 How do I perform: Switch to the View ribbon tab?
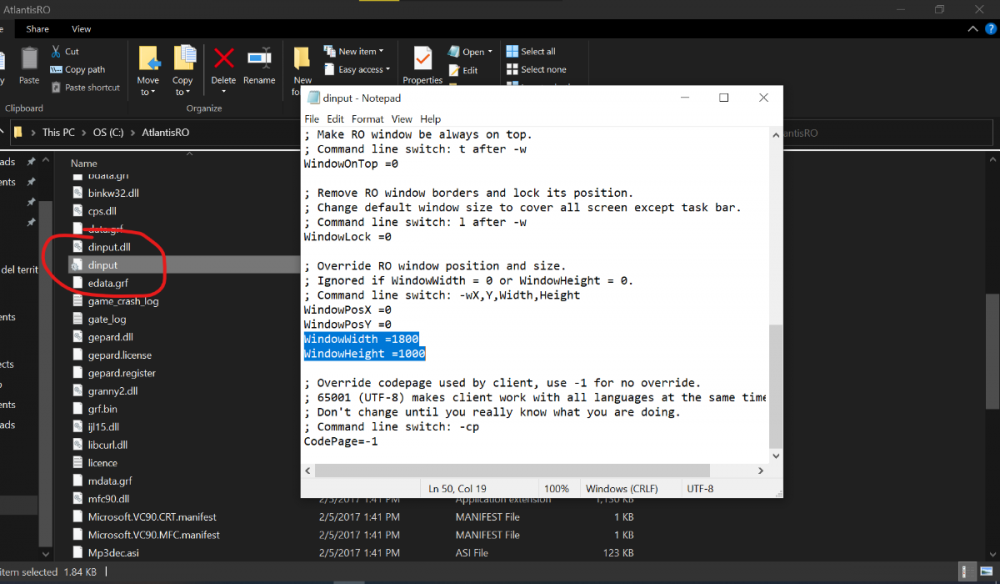tap(81, 29)
